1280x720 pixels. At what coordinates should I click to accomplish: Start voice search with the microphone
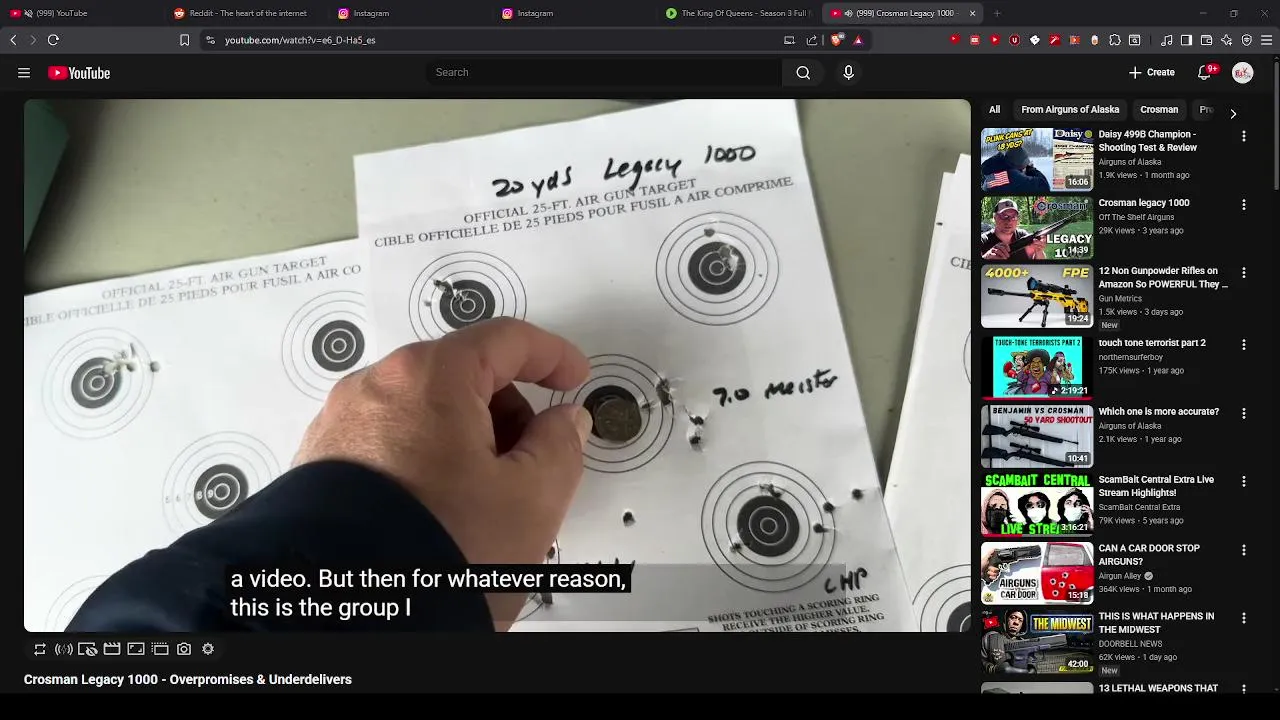pos(848,72)
